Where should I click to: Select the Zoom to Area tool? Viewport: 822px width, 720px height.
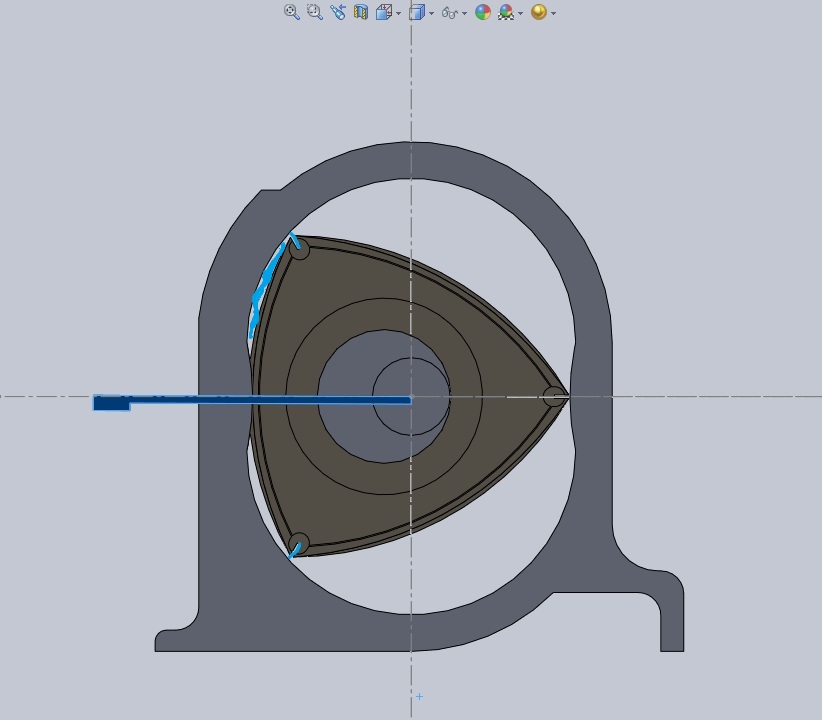[x=314, y=12]
